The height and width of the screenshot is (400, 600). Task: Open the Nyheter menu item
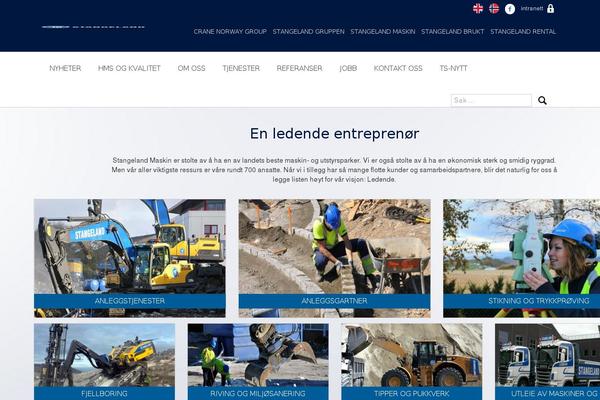(x=65, y=68)
